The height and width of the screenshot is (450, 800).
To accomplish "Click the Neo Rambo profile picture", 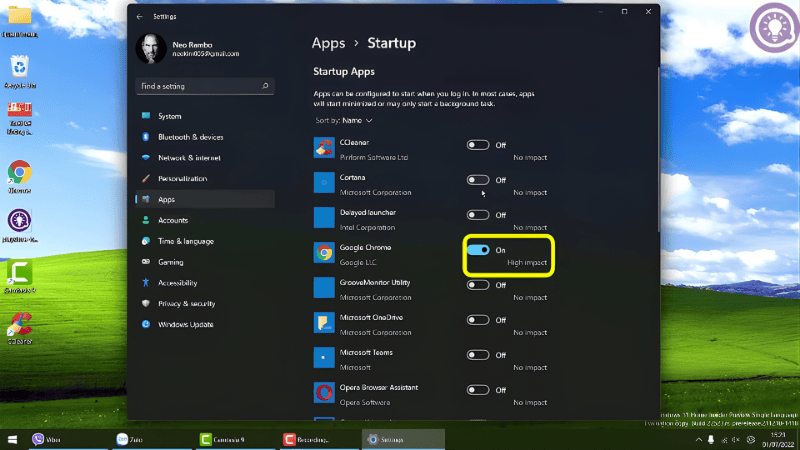I will tap(151, 48).
